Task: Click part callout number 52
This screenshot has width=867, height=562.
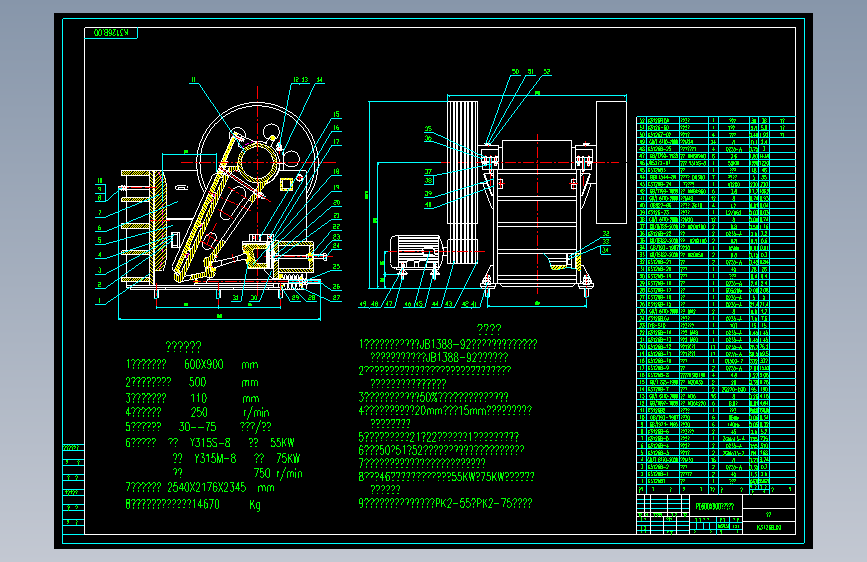Action: tap(547, 72)
